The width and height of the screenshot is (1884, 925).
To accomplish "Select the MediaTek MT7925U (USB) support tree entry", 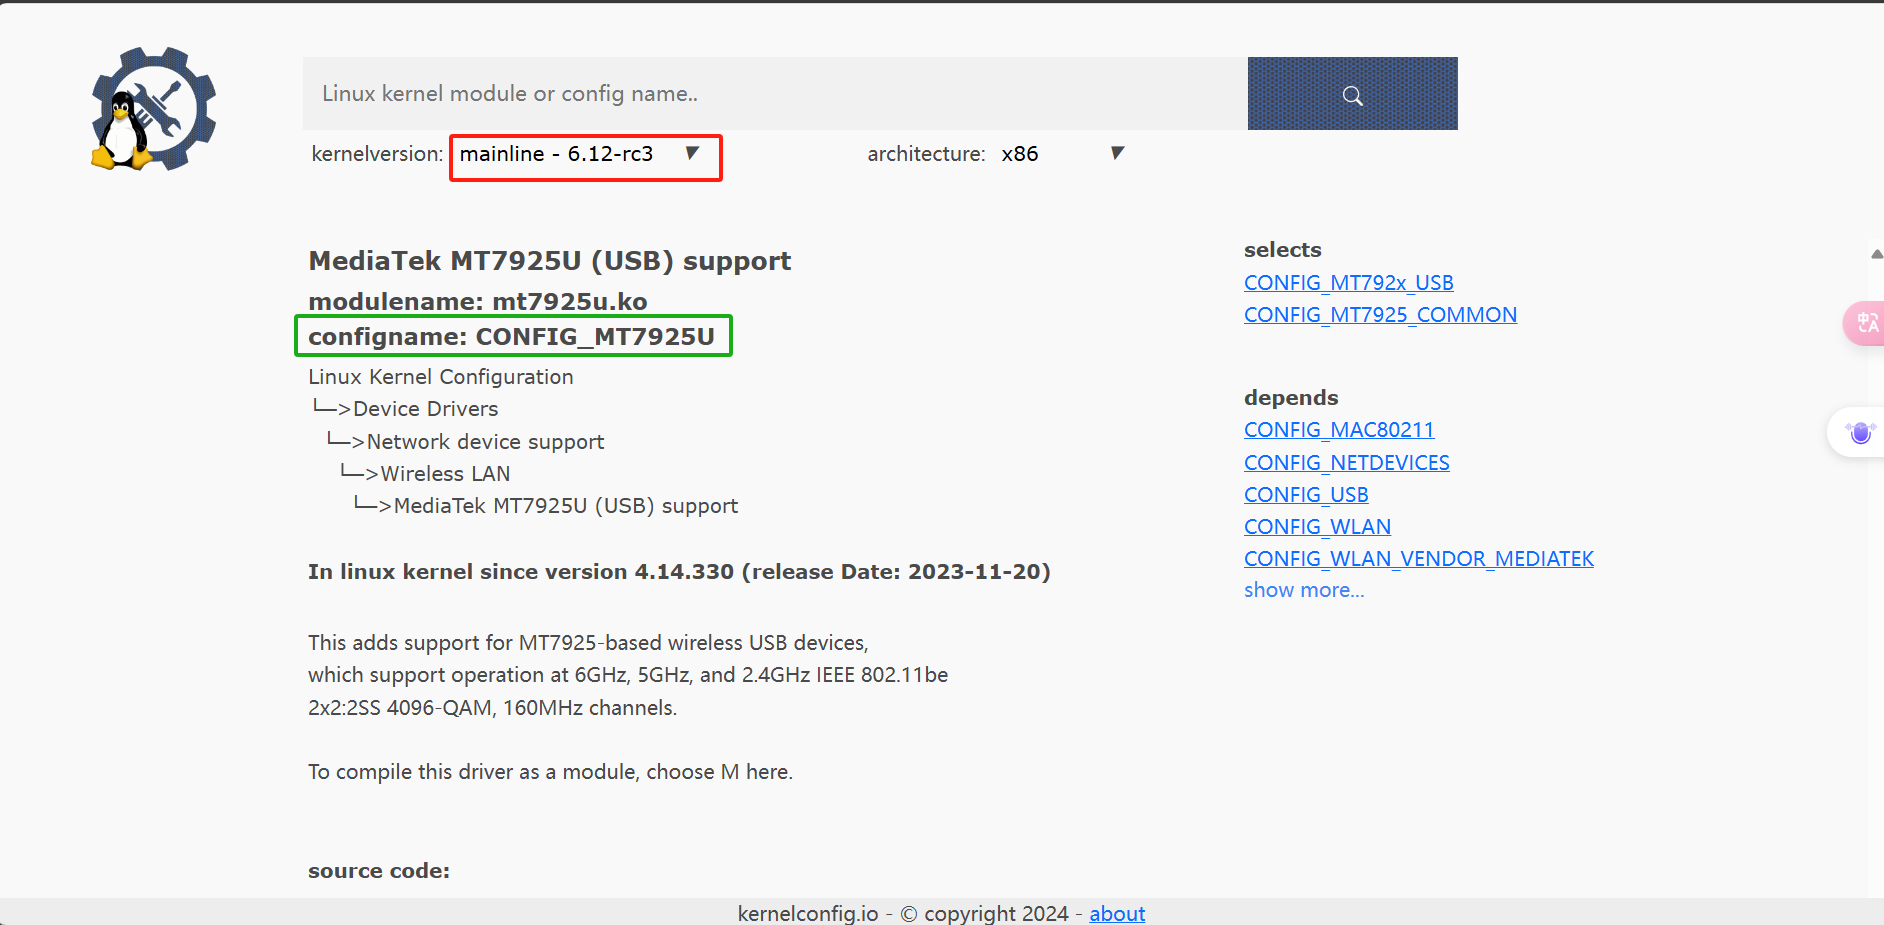I will 566,506.
